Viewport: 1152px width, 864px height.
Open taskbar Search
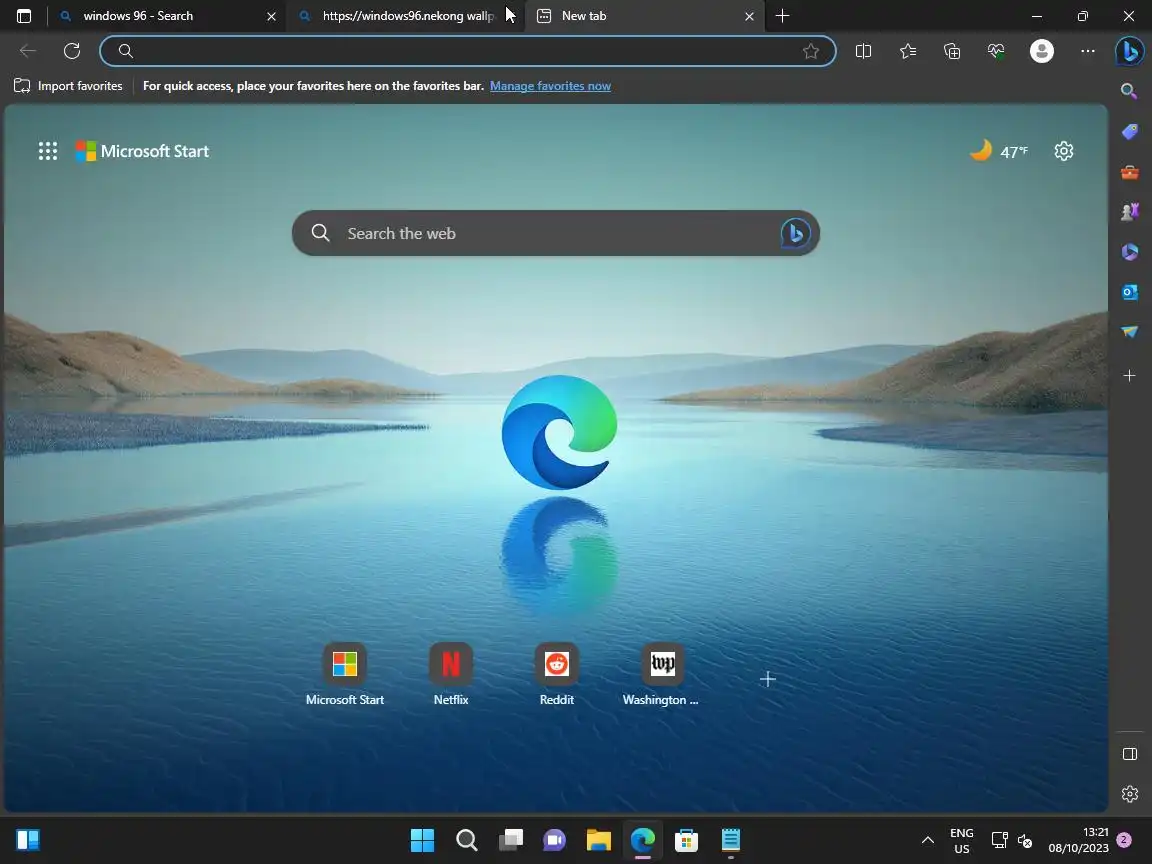tap(466, 840)
